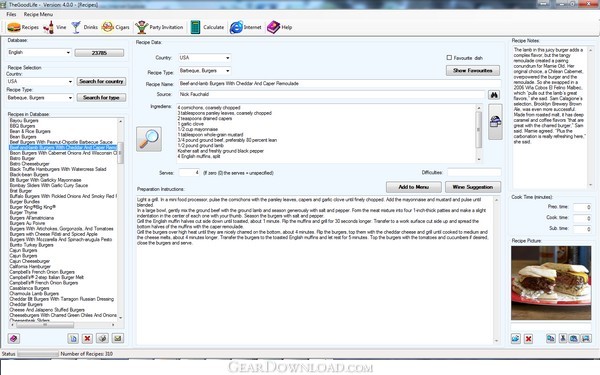This screenshot has width=600, height=375.
Task: Click into the Recipe Name field
Action: [339, 83]
